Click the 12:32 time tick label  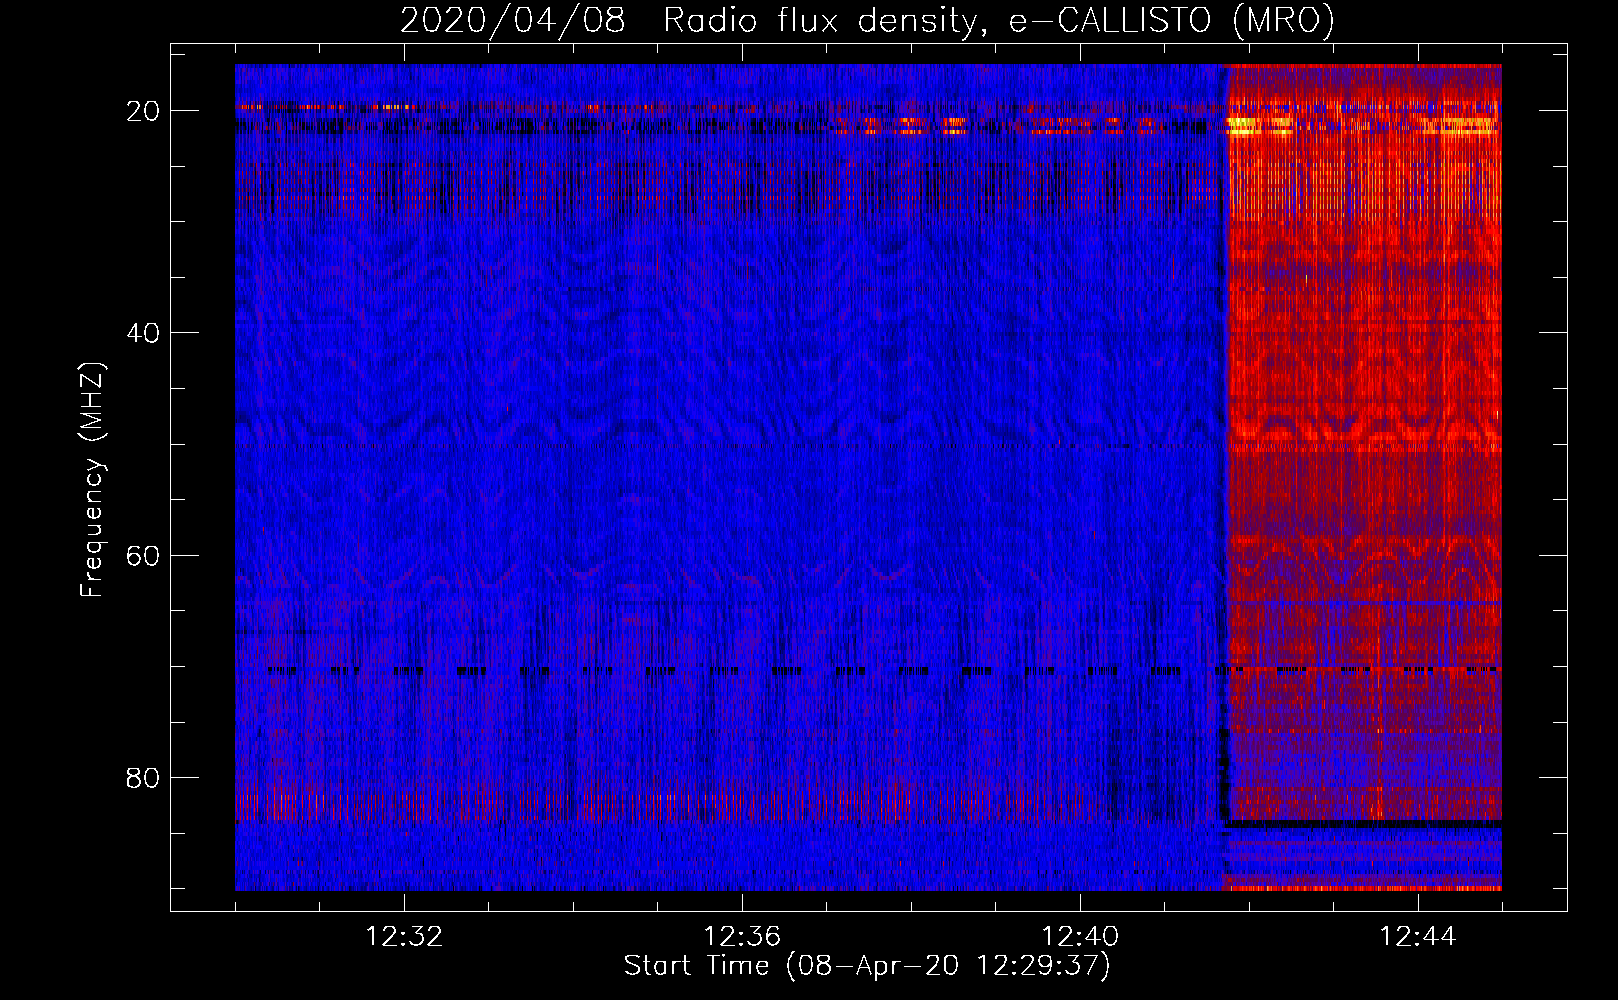pyautogui.click(x=404, y=937)
